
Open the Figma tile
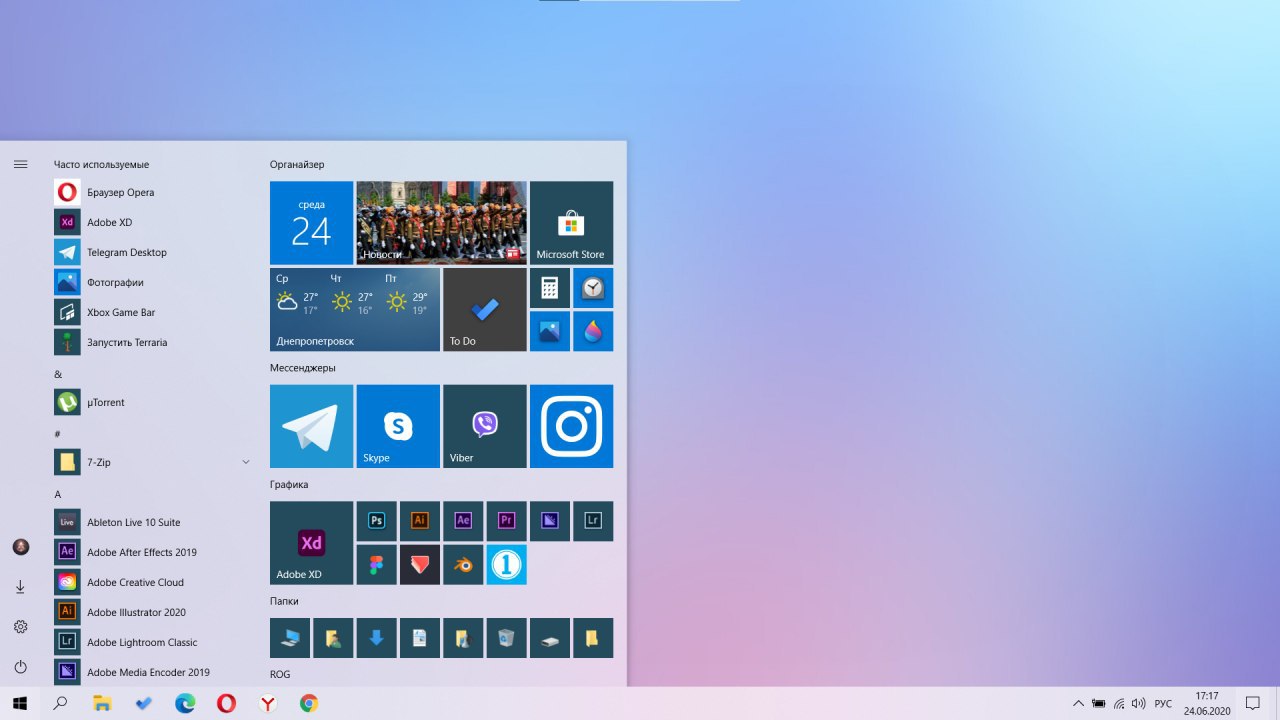(377, 565)
